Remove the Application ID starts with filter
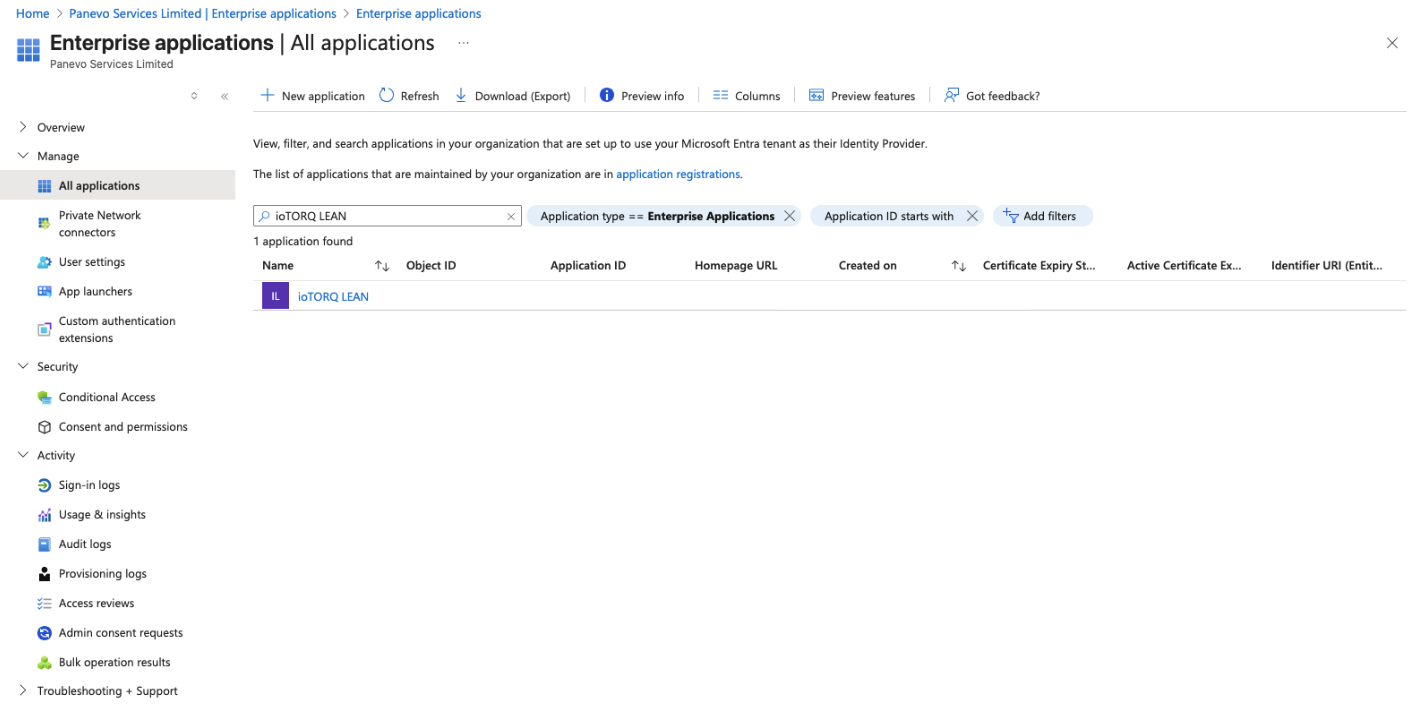The height and width of the screenshot is (722, 1418). [x=972, y=216]
